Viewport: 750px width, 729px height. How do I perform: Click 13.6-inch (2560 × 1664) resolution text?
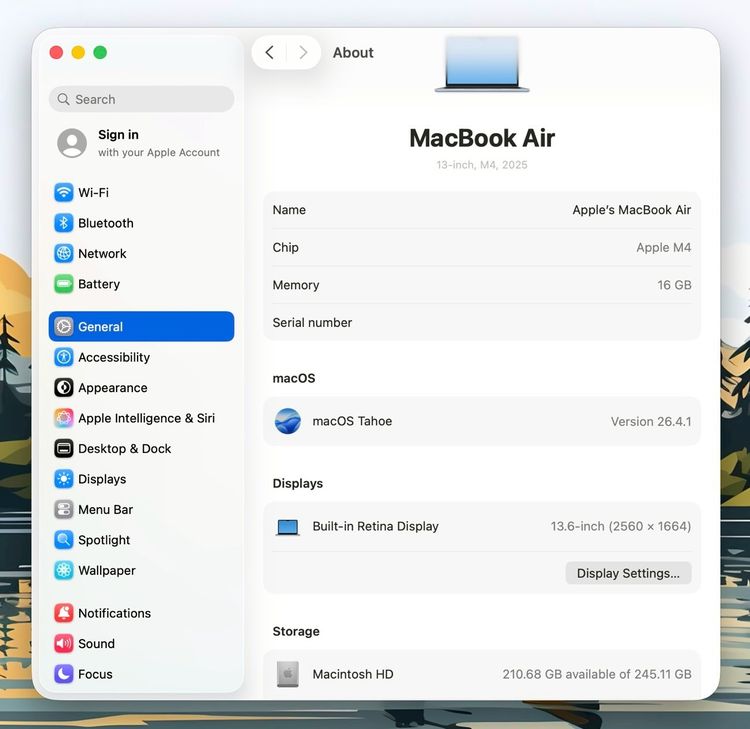point(620,526)
